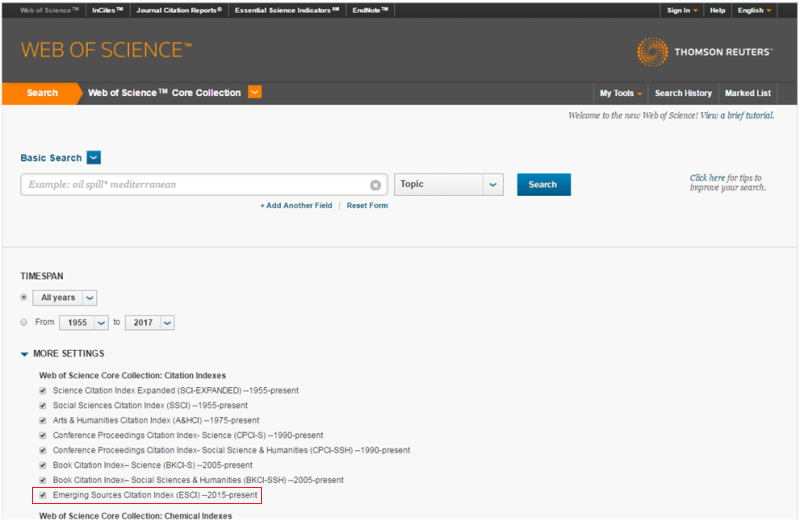Uncheck Book Citation Index Science (BKCI-S) checkbox

point(43,465)
